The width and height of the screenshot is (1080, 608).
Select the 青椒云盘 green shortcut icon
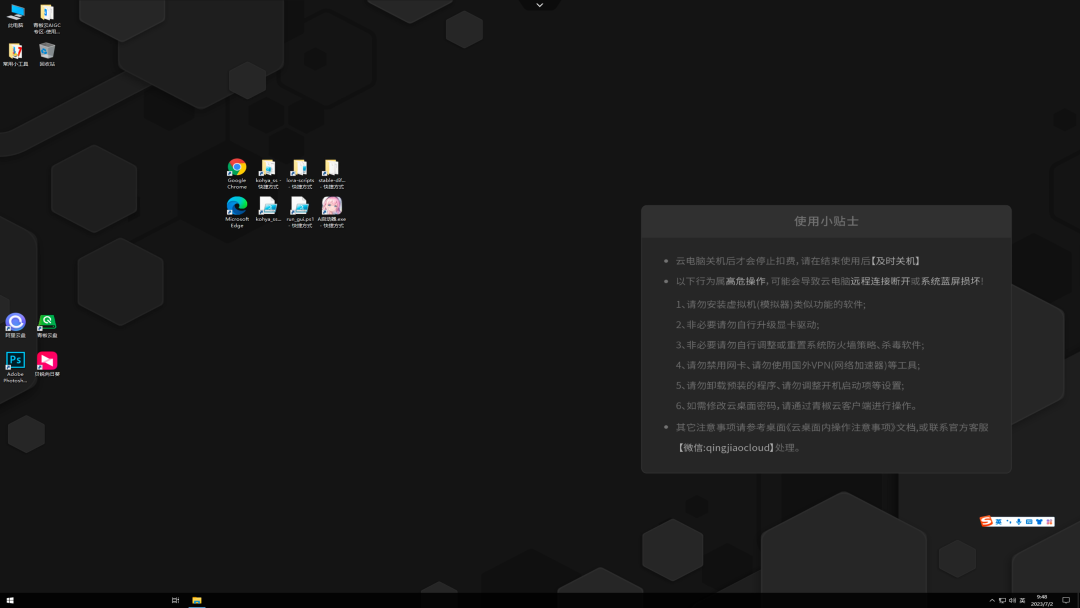(x=47, y=325)
